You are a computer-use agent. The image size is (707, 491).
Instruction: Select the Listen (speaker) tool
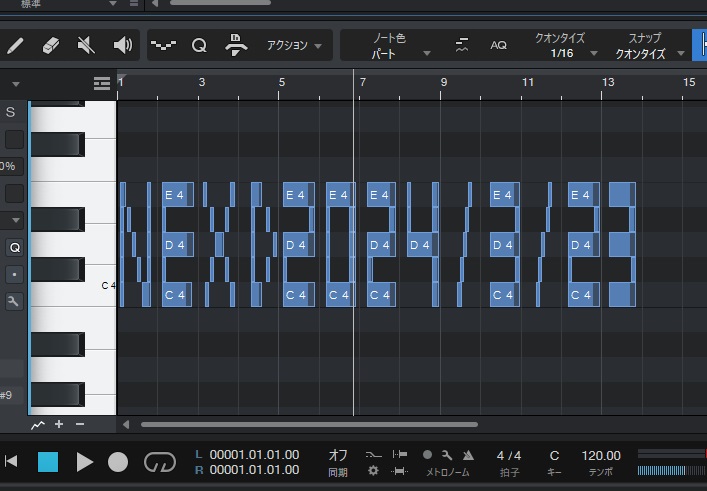pos(122,46)
